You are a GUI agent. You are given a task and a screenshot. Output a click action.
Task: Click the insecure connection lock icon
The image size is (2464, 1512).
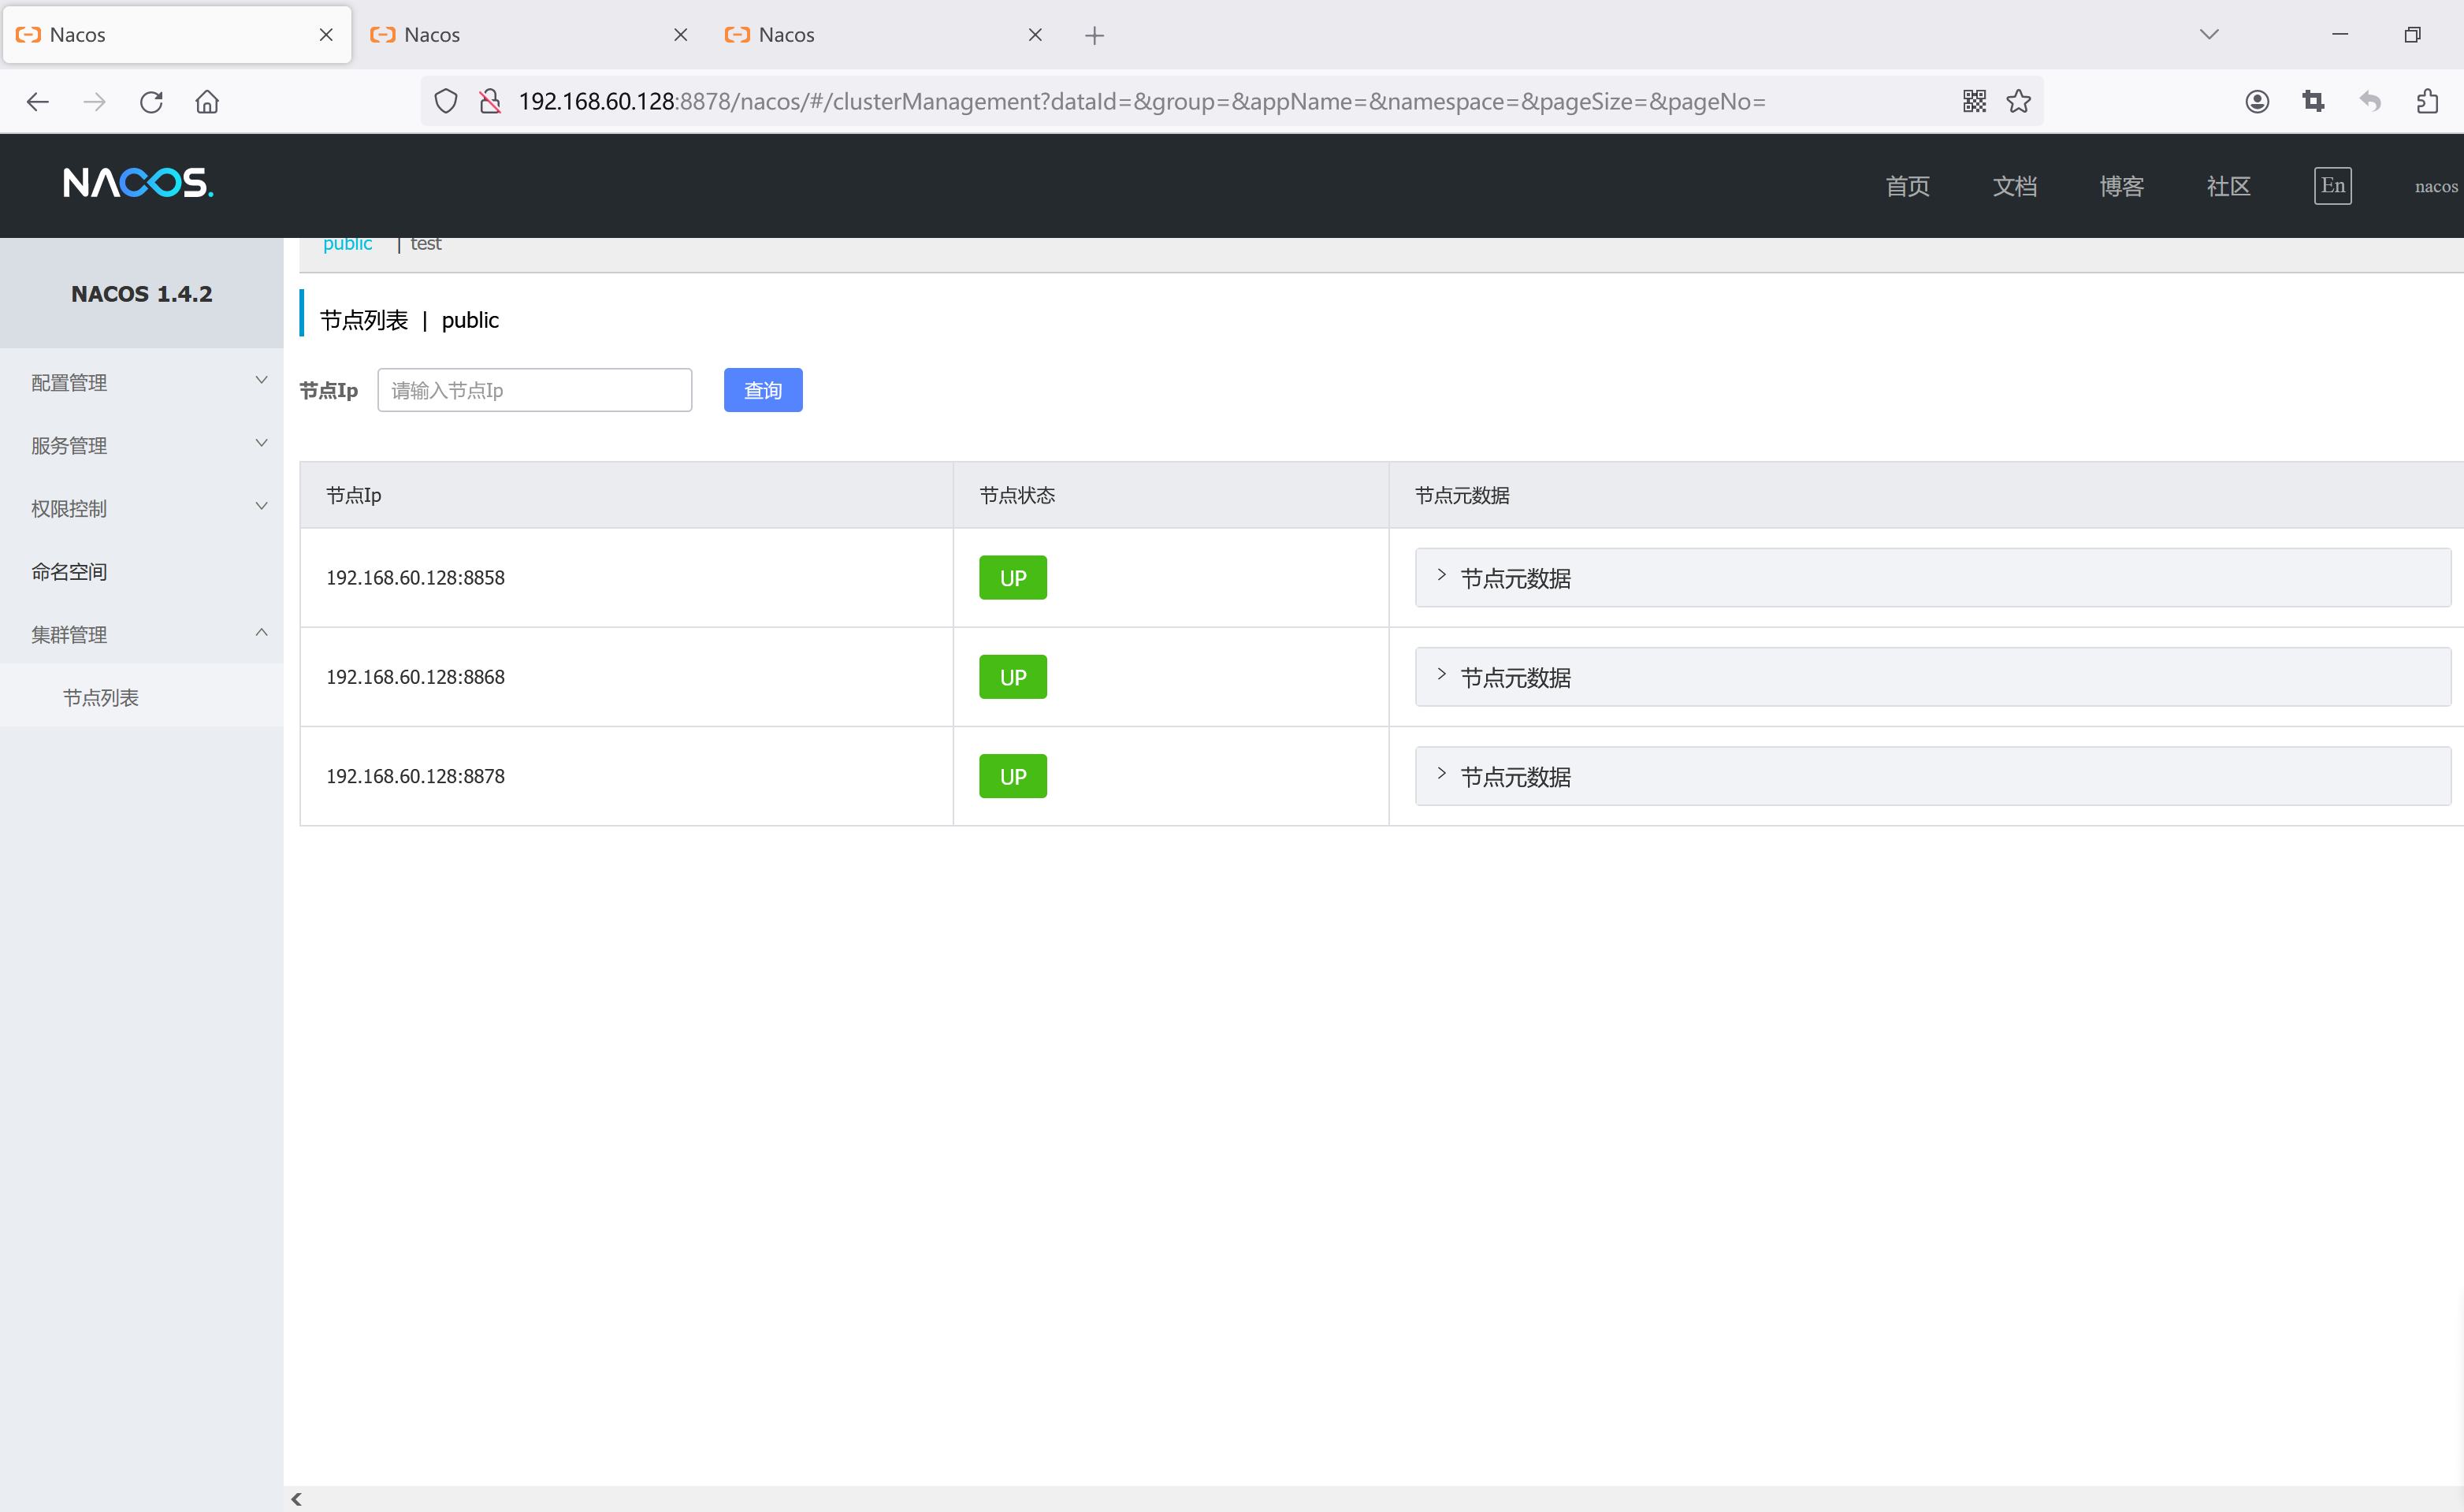pyautogui.click(x=490, y=102)
